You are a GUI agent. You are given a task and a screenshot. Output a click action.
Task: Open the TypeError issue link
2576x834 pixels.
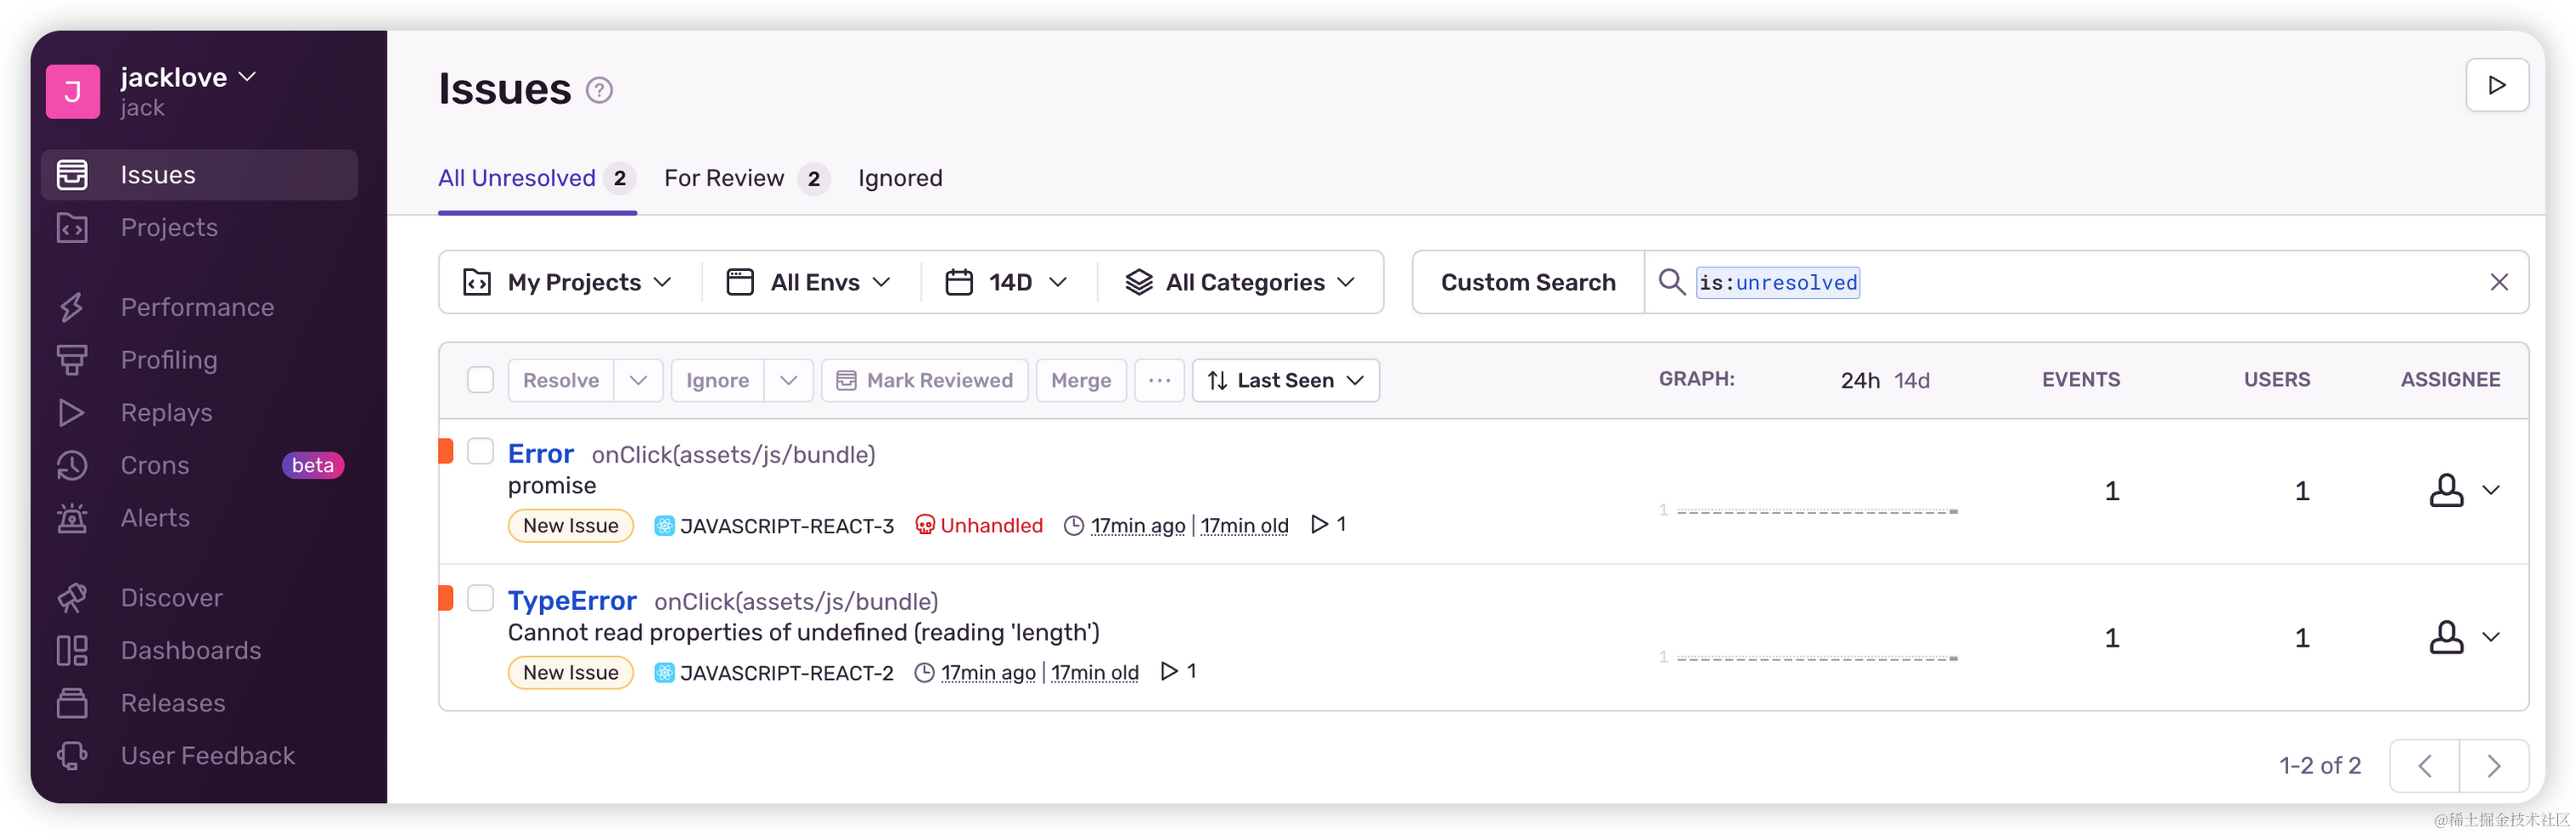click(572, 600)
